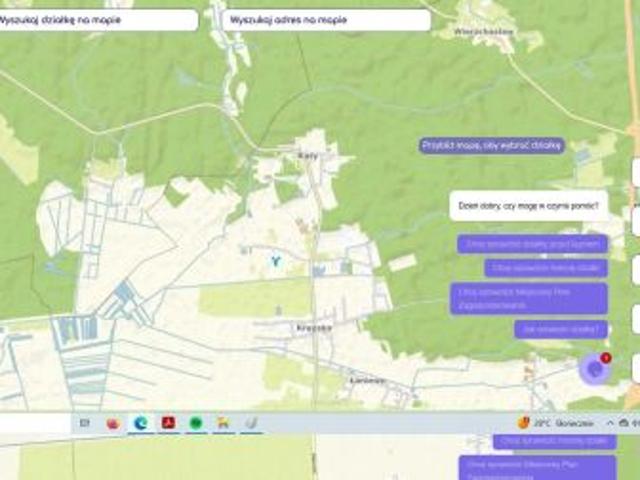Open the red-orange browser icon in taskbar
Viewport: 640px width, 480px height.
pos(113,423)
